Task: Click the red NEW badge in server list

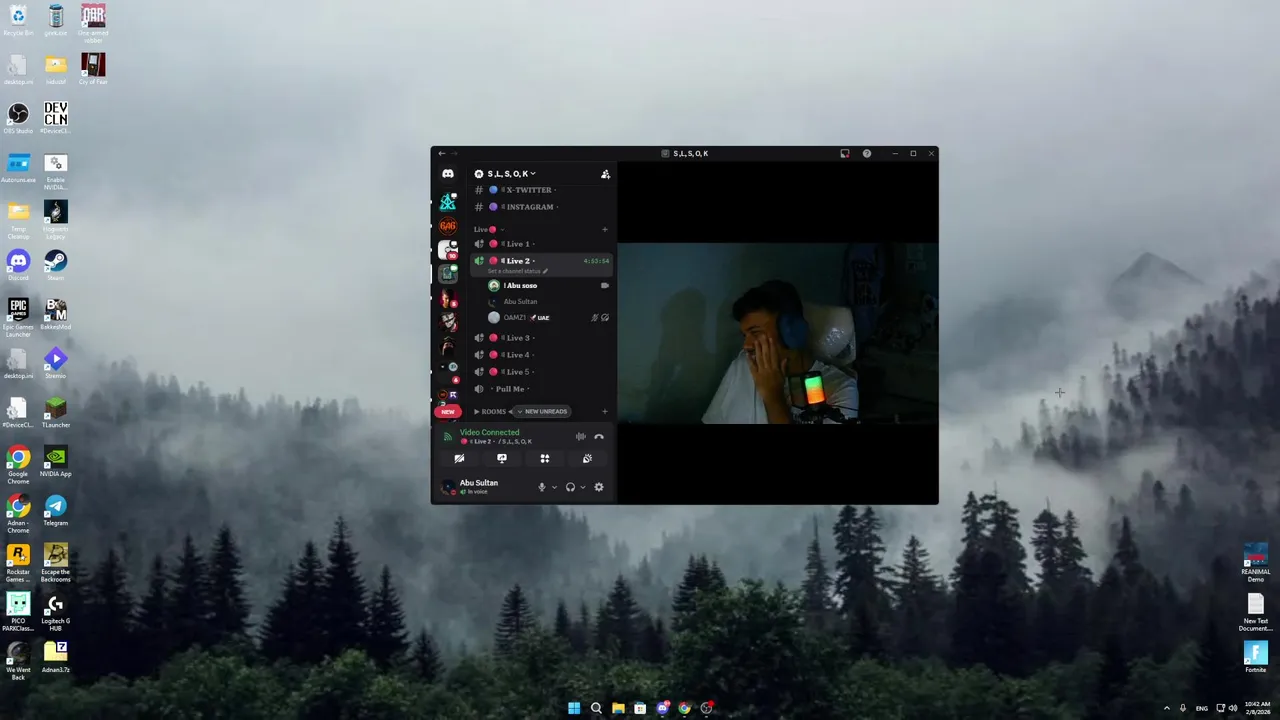Action: click(448, 412)
